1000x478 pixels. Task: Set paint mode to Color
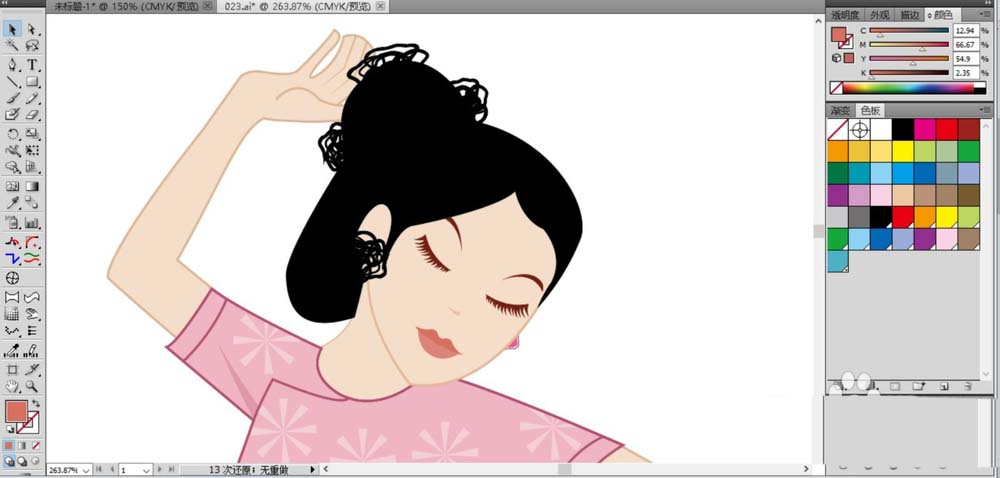10,445
